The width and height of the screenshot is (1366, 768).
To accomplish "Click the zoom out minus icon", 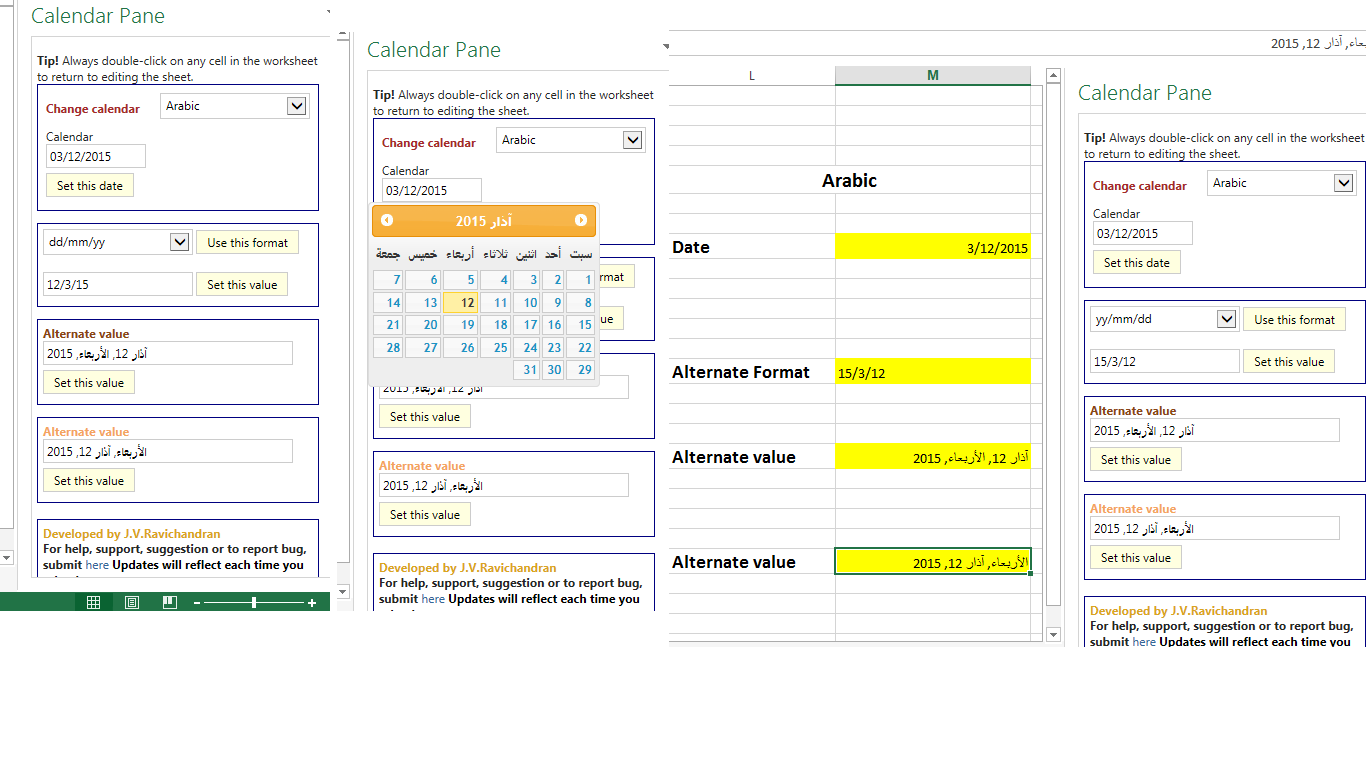I will pyautogui.click(x=197, y=603).
